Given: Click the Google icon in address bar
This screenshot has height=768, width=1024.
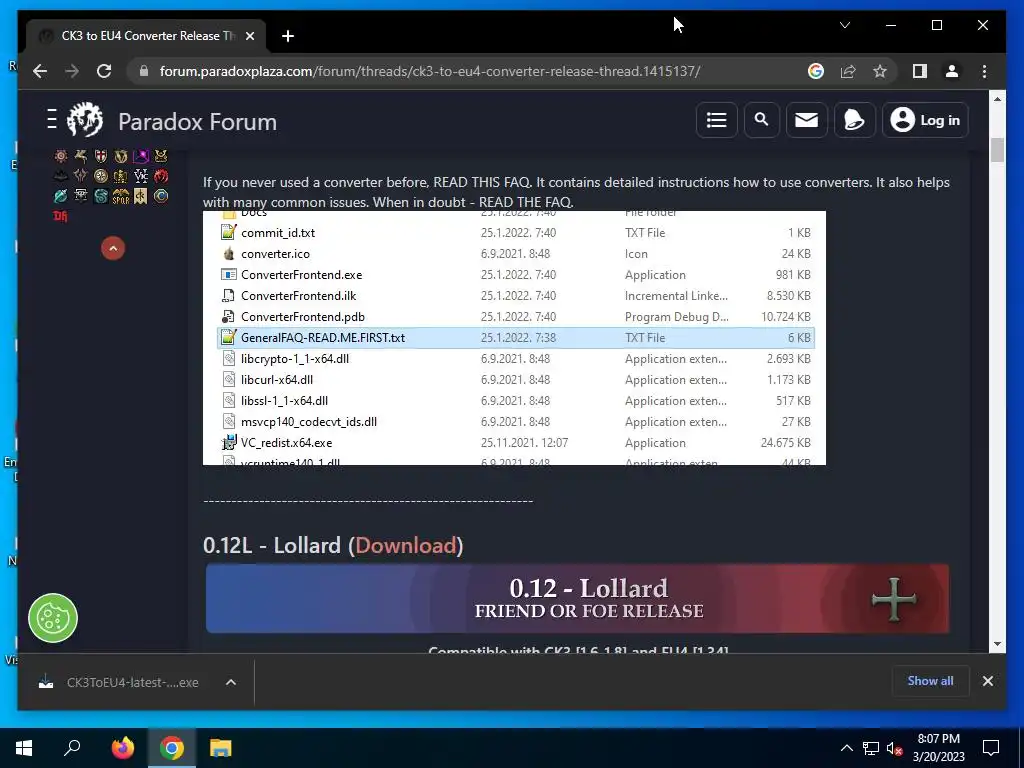Looking at the screenshot, I should pyautogui.click(x=816, y=71).
